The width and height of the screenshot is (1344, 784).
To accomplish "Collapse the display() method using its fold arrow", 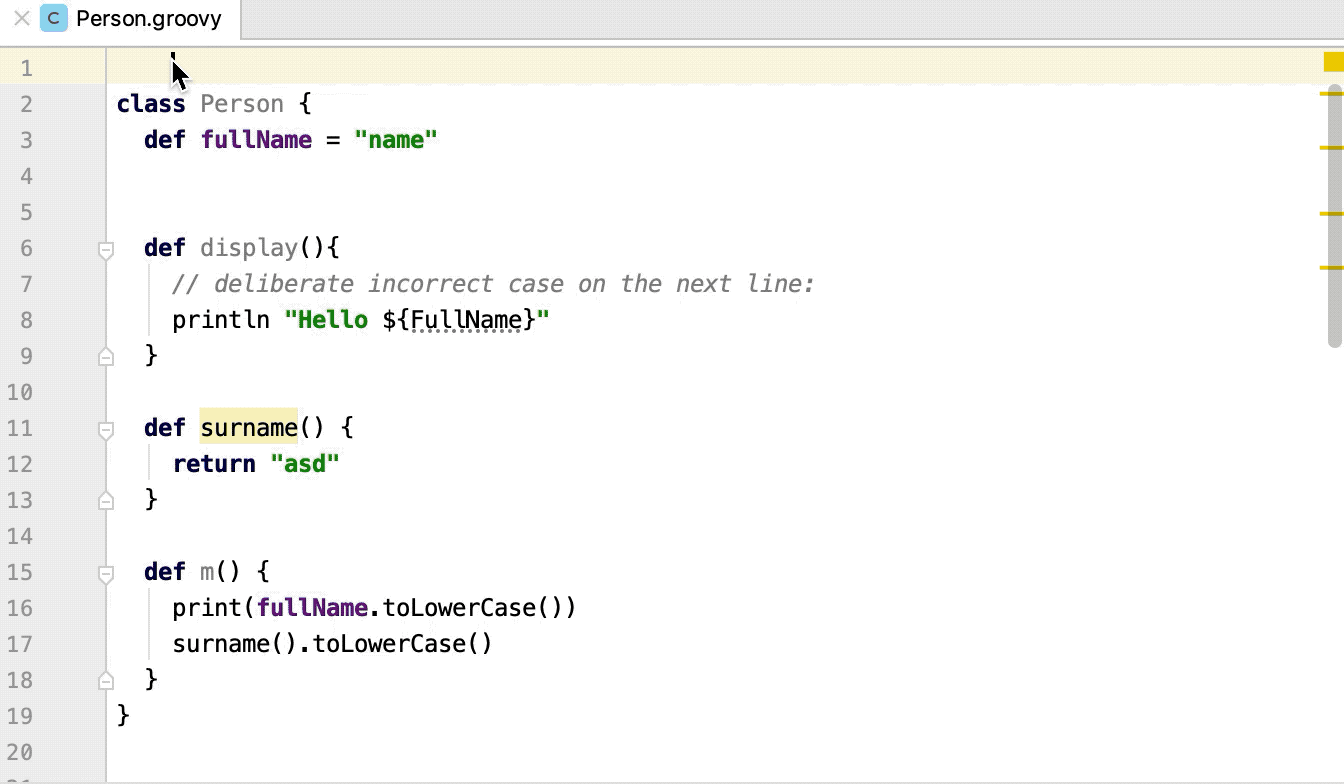I will tap(105, 248).
